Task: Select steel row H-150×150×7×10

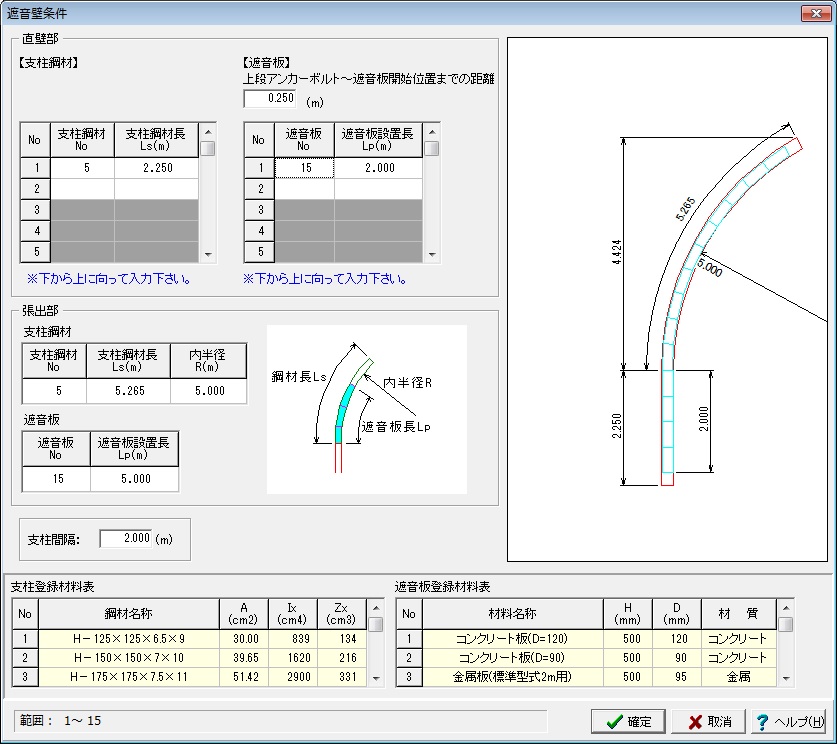Action: (189, 658)
